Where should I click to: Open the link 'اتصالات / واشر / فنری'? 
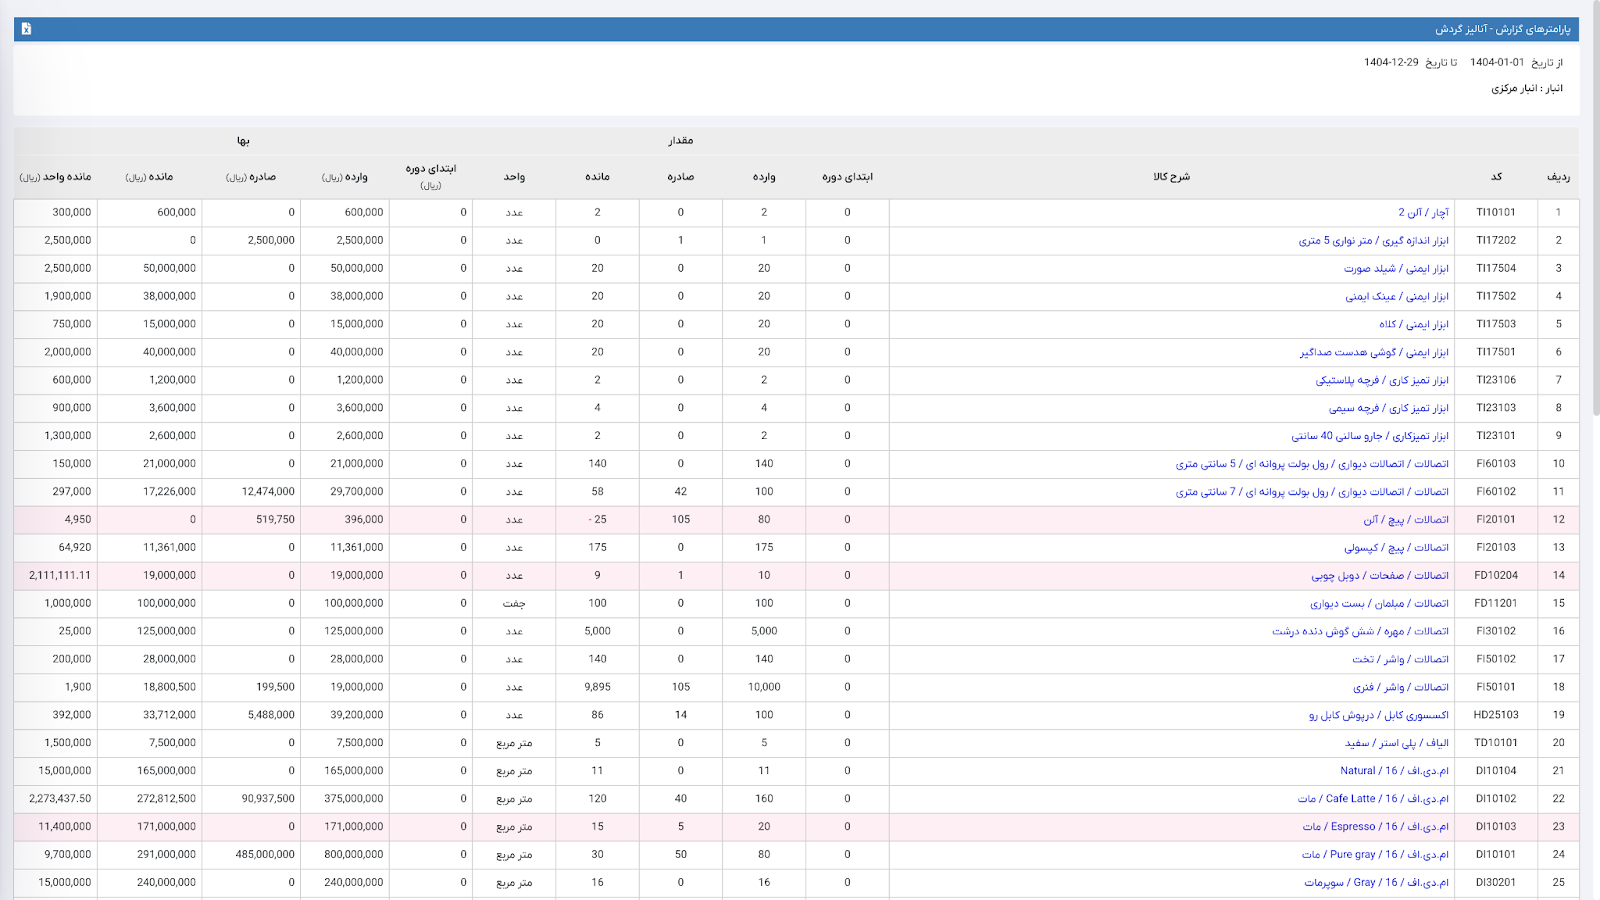(x=1401, y=688)
